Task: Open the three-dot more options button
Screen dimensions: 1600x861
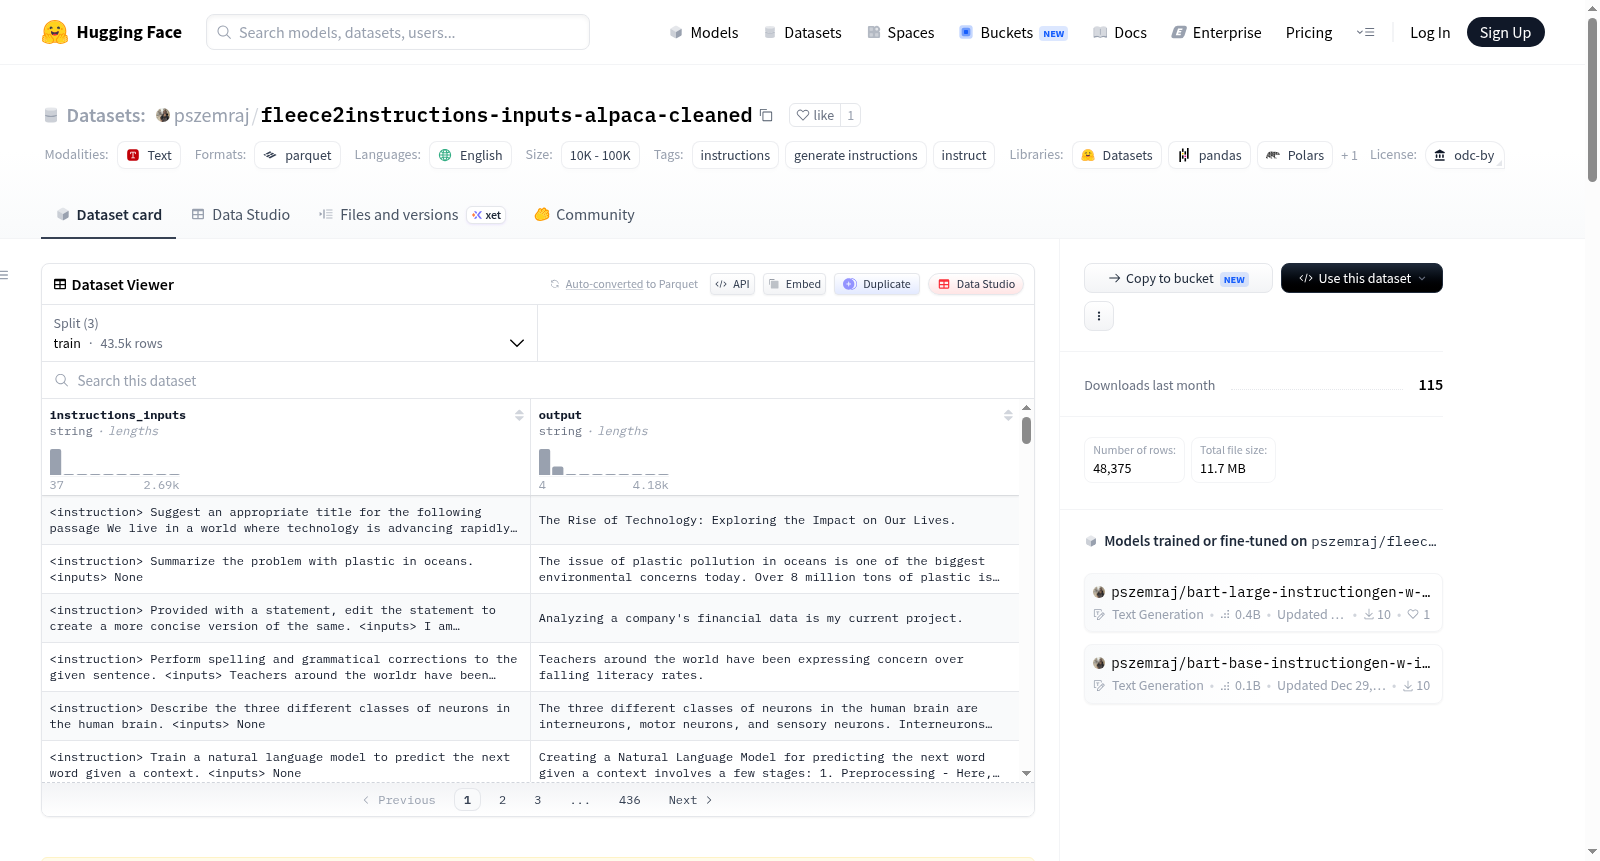Action: coord(1099,316)
